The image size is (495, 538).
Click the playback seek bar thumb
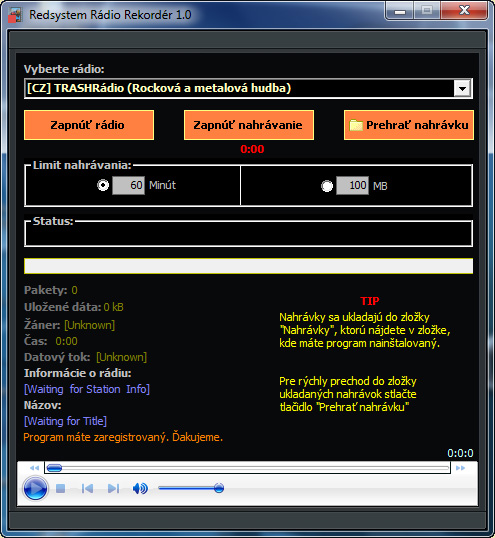tap(54, 468)
